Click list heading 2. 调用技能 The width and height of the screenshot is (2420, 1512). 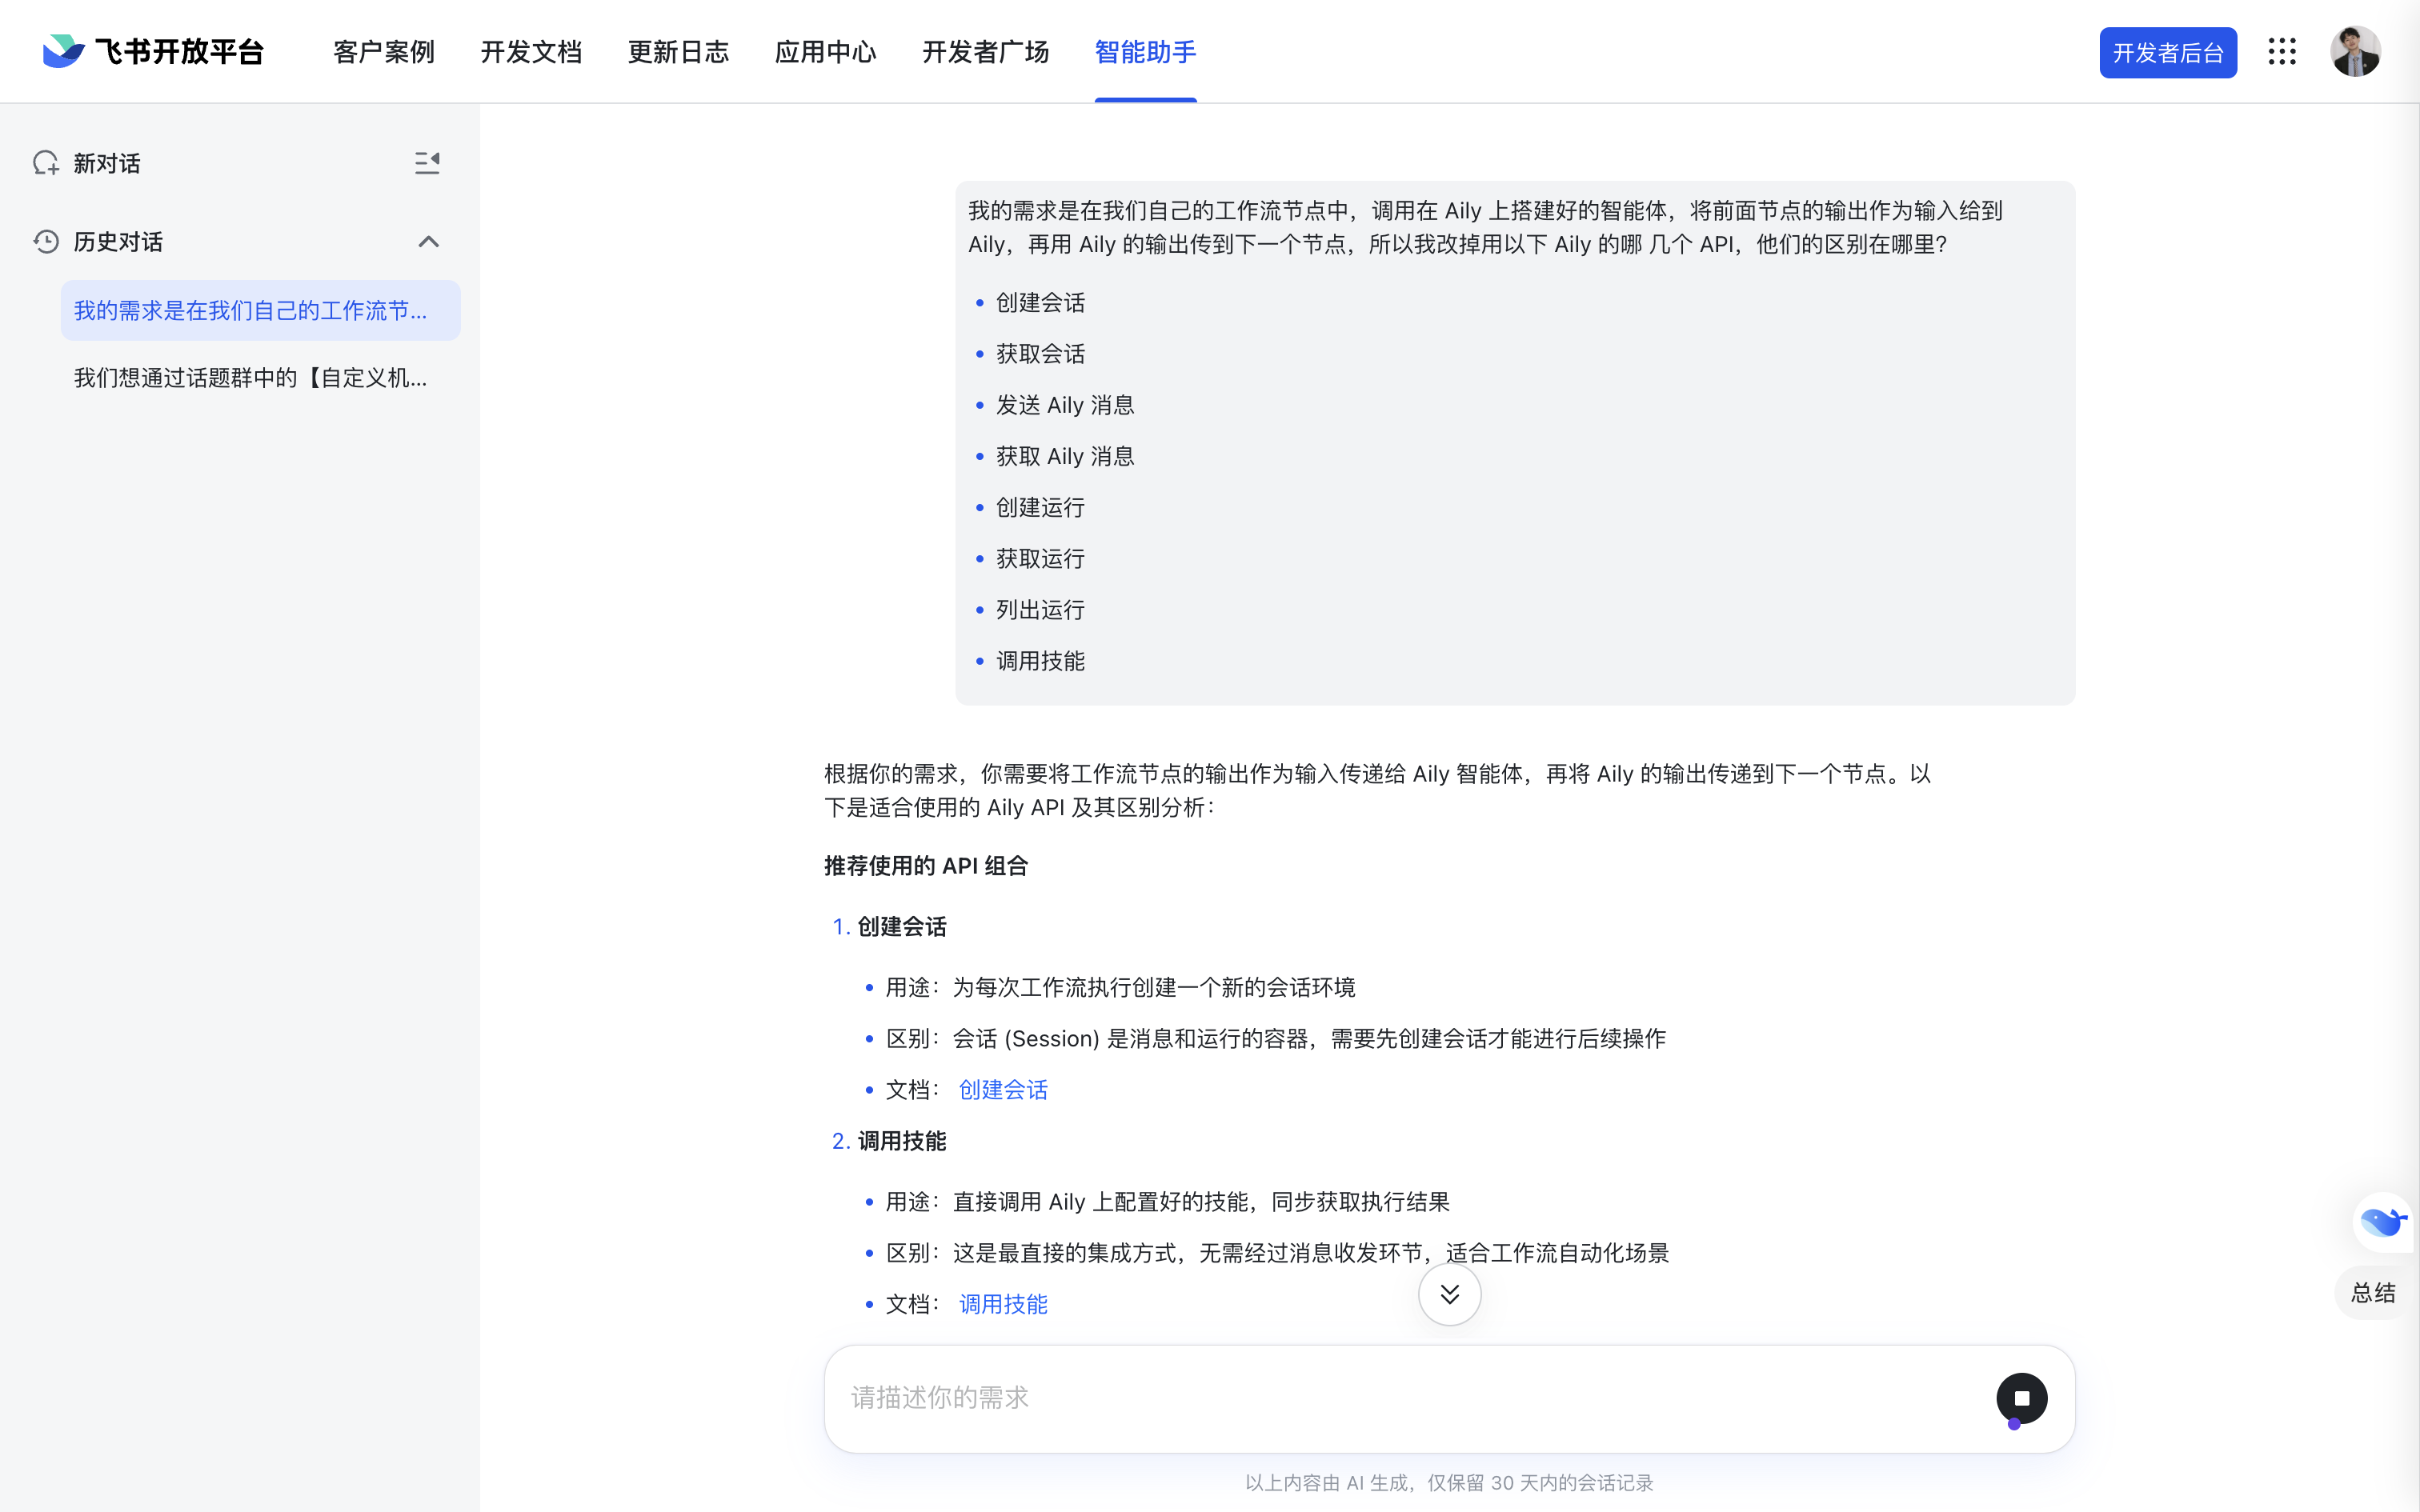click(x=889, y=1140)
